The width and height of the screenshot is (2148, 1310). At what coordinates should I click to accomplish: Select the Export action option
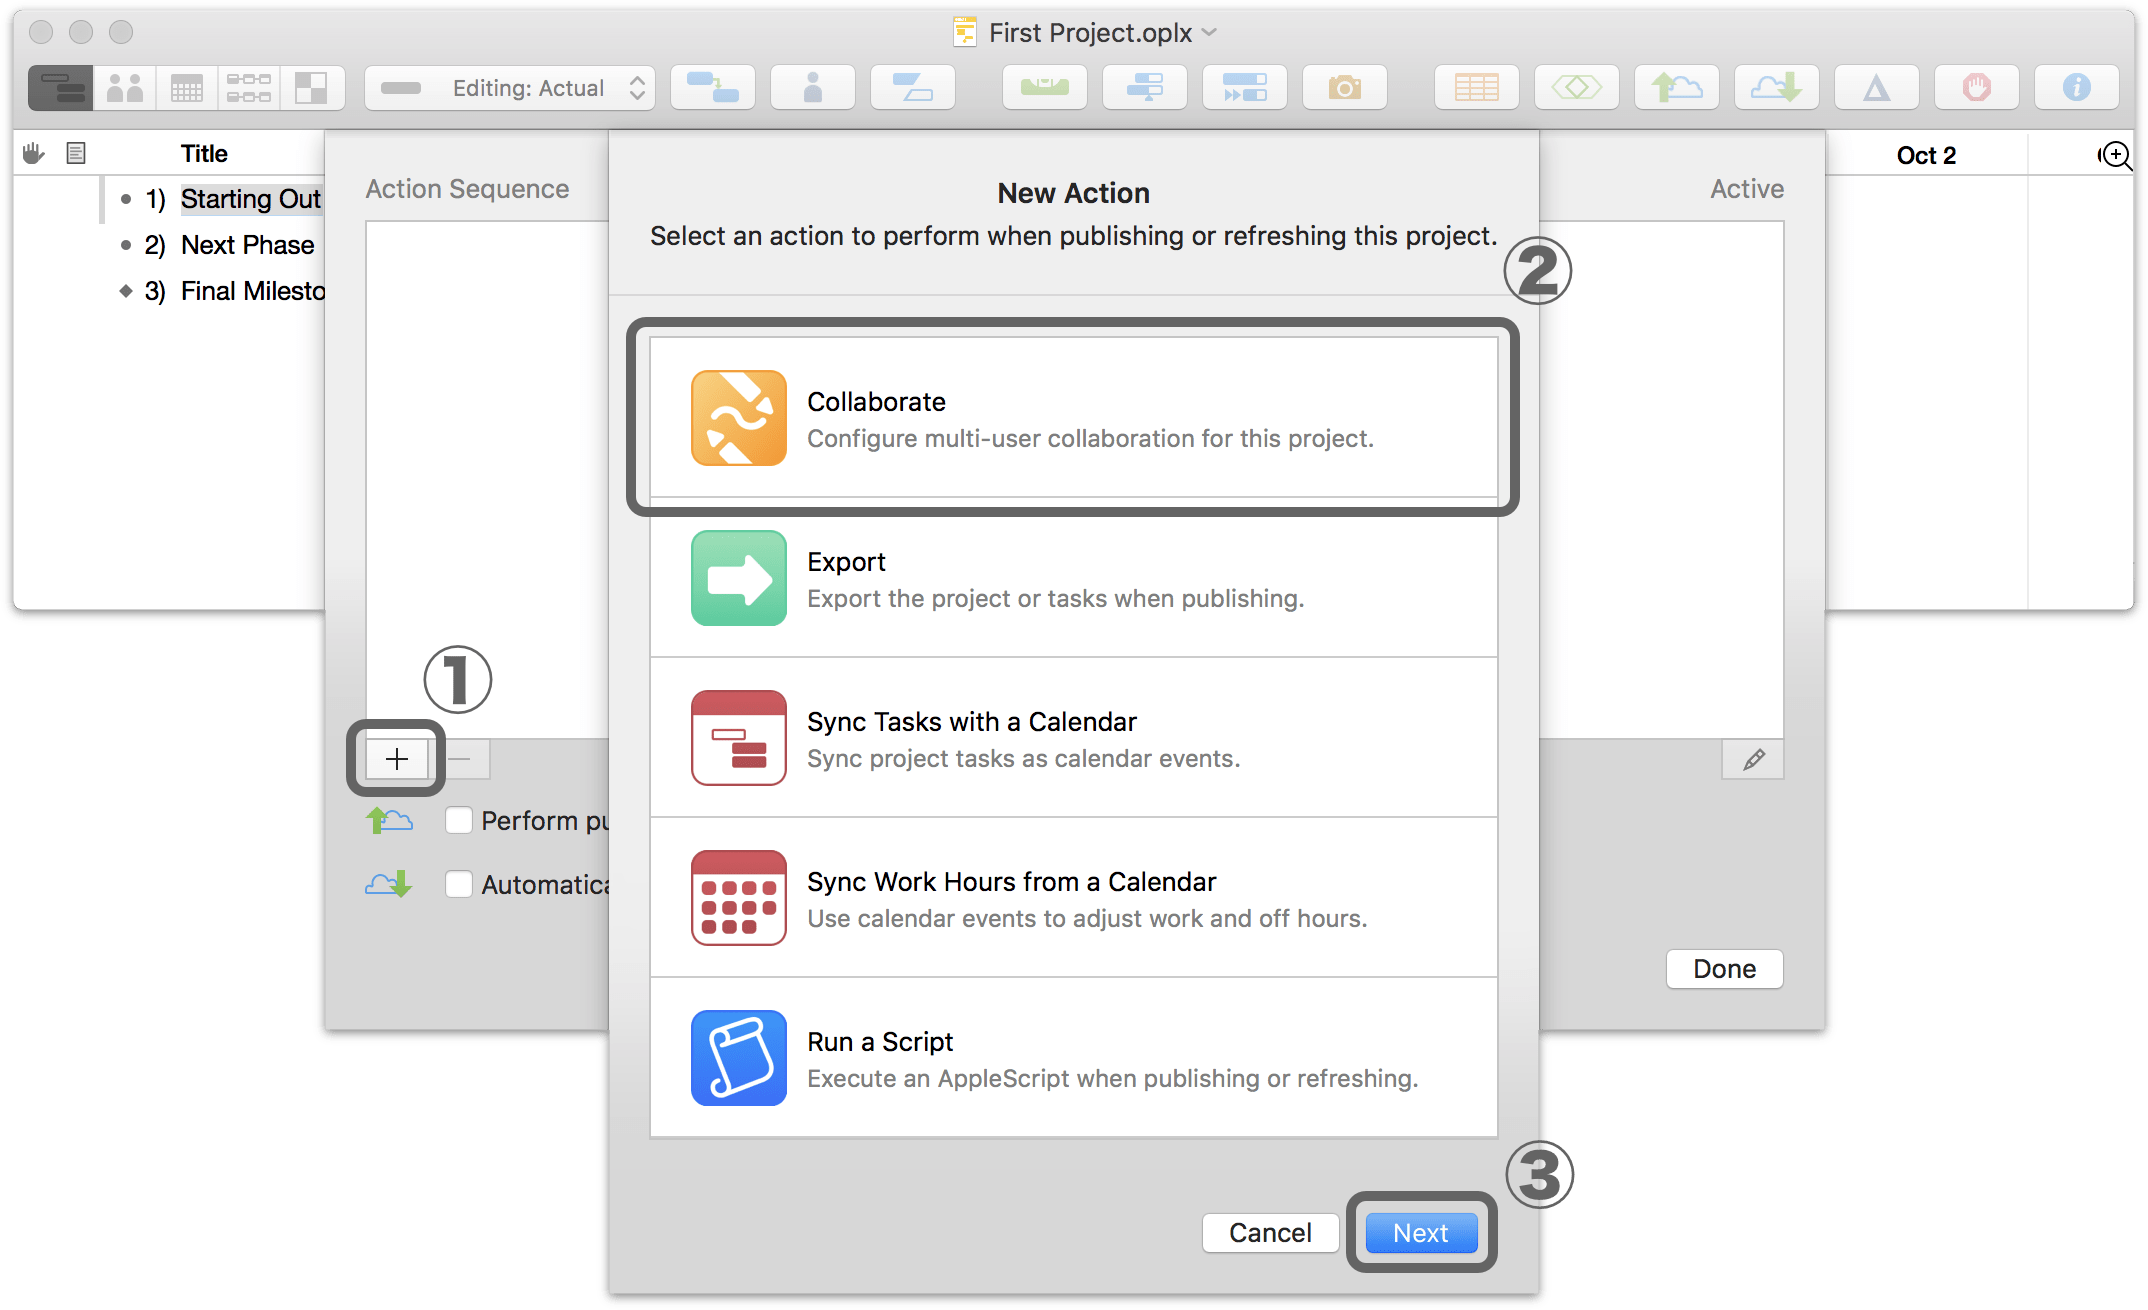1074,575
